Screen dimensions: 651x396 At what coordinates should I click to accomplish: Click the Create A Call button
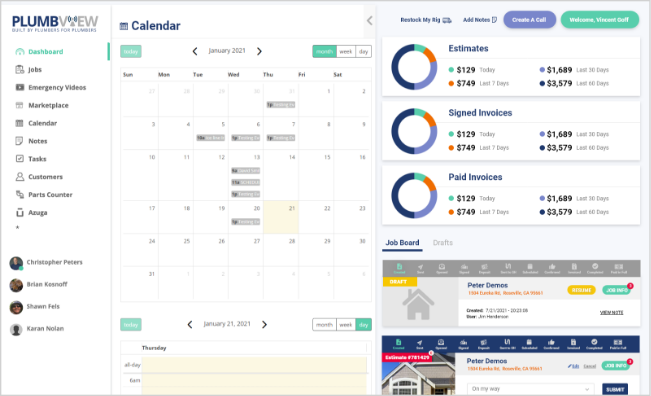click(x=529, y=20)
